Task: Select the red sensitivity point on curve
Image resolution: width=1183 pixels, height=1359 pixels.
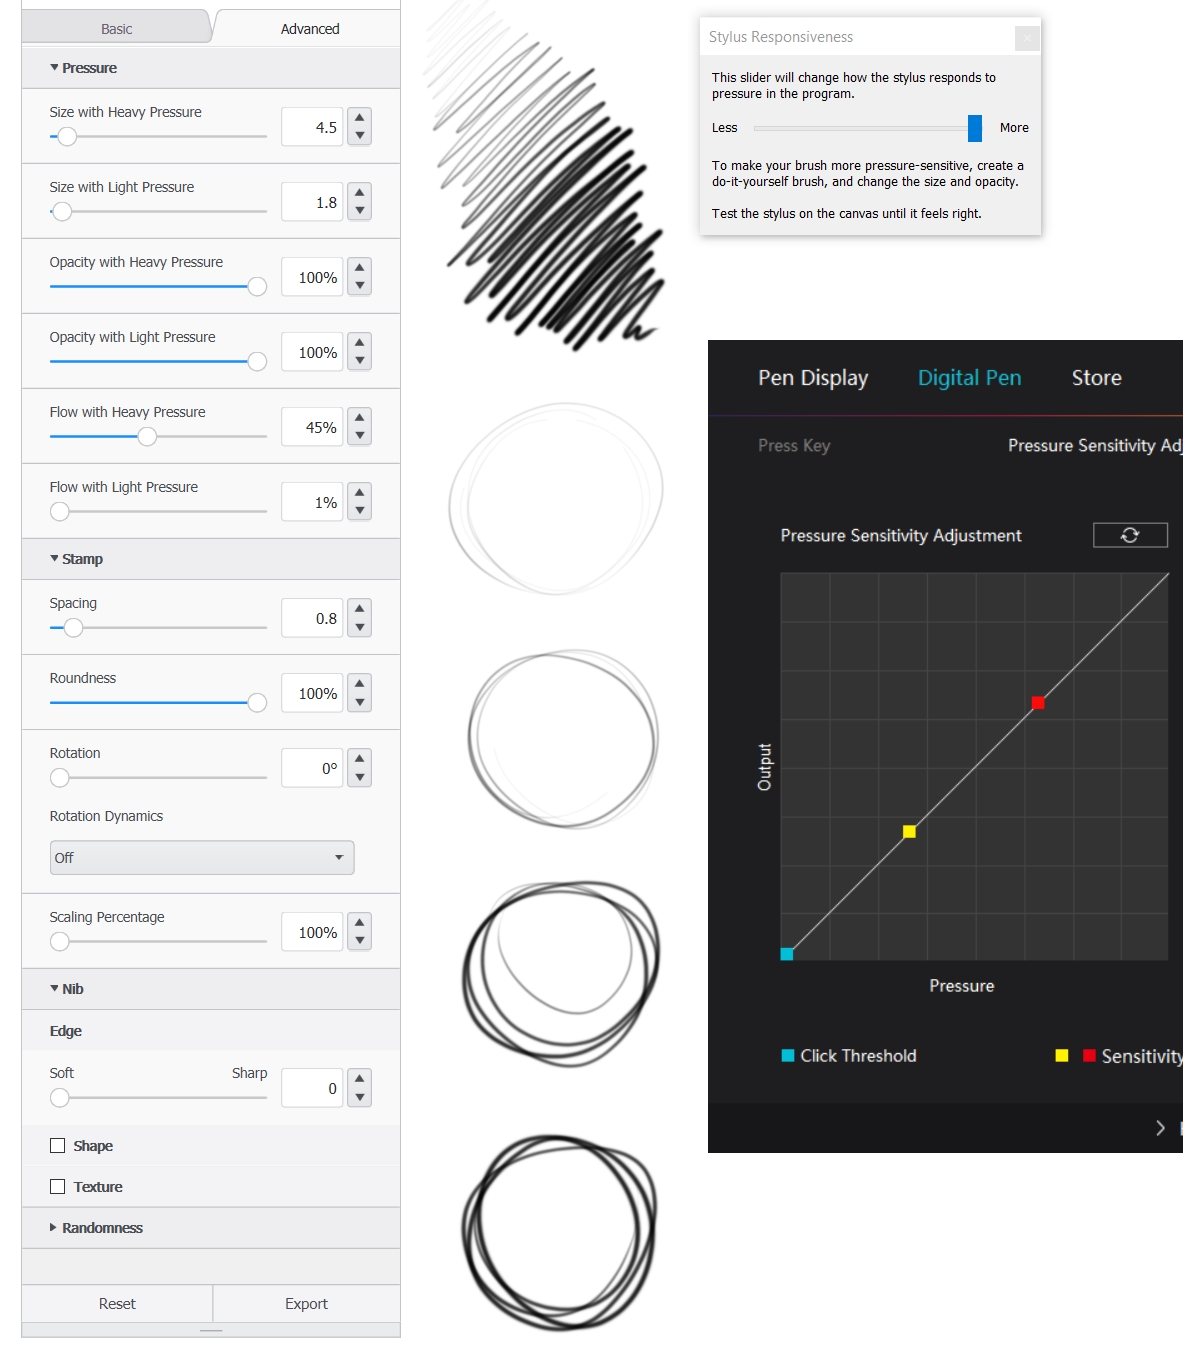Action: (x=1038, y=703)
